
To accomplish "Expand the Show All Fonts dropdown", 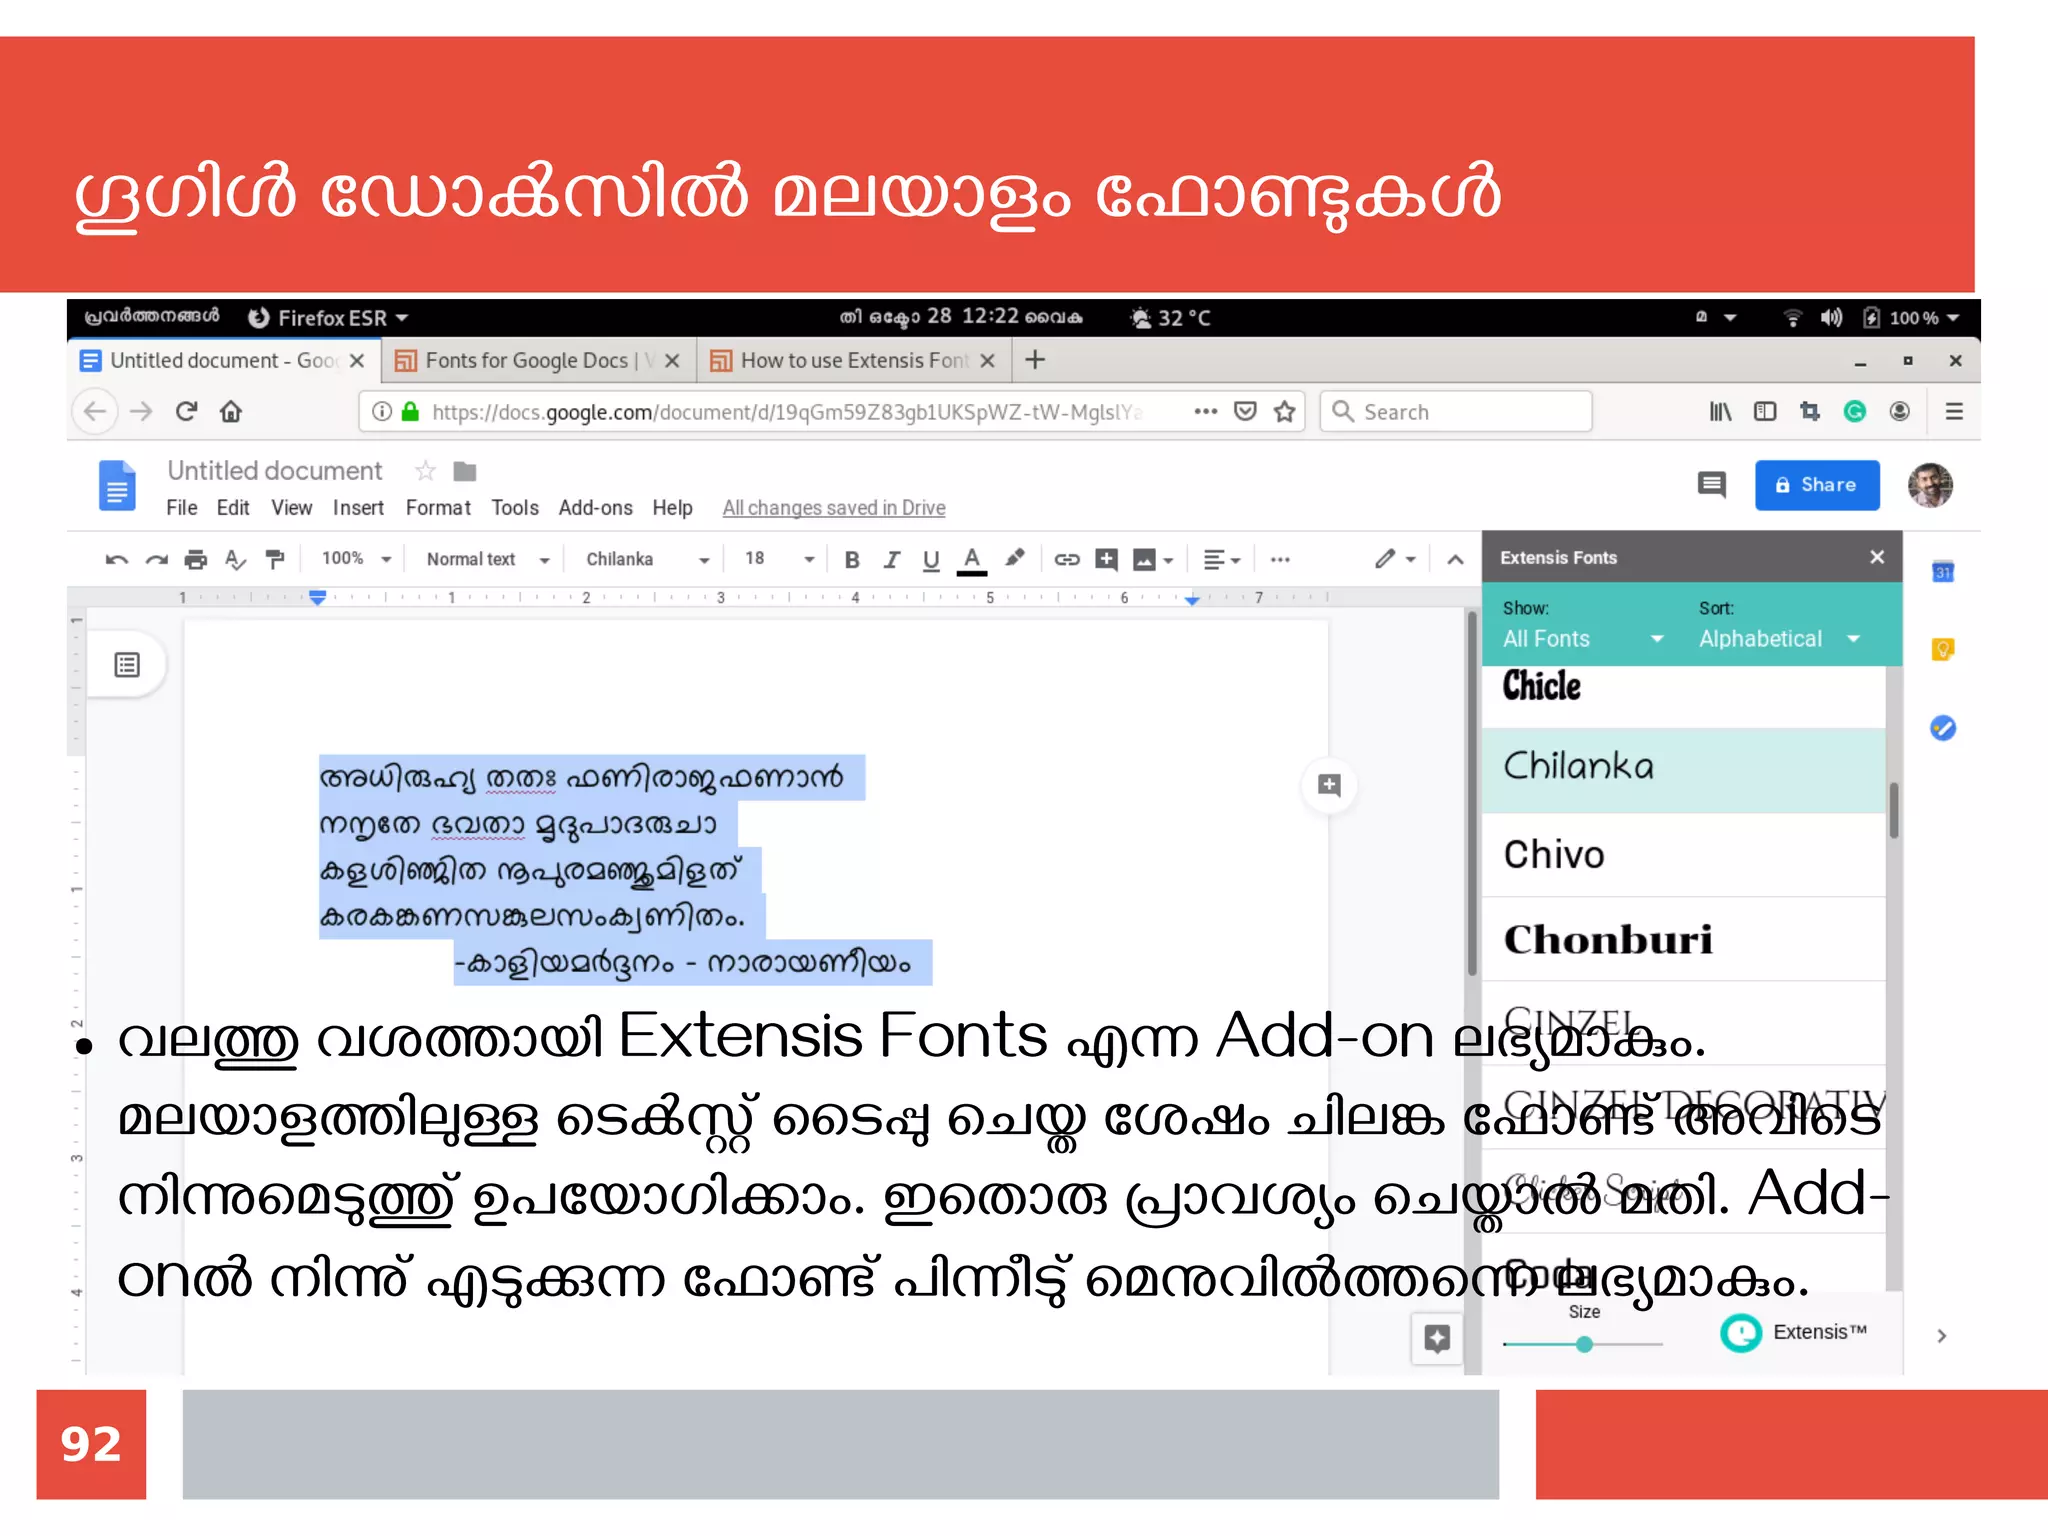I will coord(1582,639).
